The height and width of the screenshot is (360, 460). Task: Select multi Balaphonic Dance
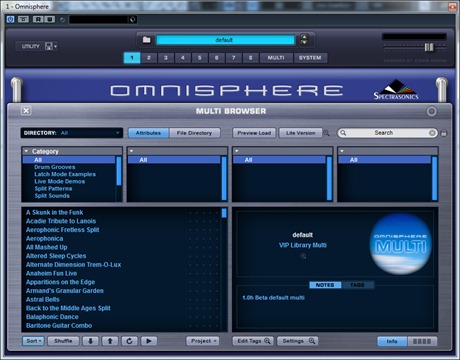click(x=52, y=317)
